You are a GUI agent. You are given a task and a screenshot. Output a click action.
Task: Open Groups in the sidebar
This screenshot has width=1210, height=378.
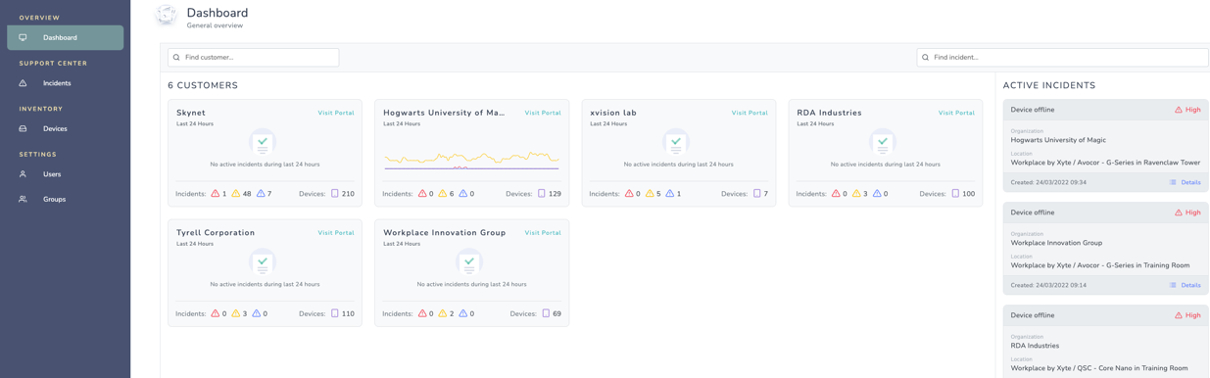pyautogui.click(x=54, y=199)
